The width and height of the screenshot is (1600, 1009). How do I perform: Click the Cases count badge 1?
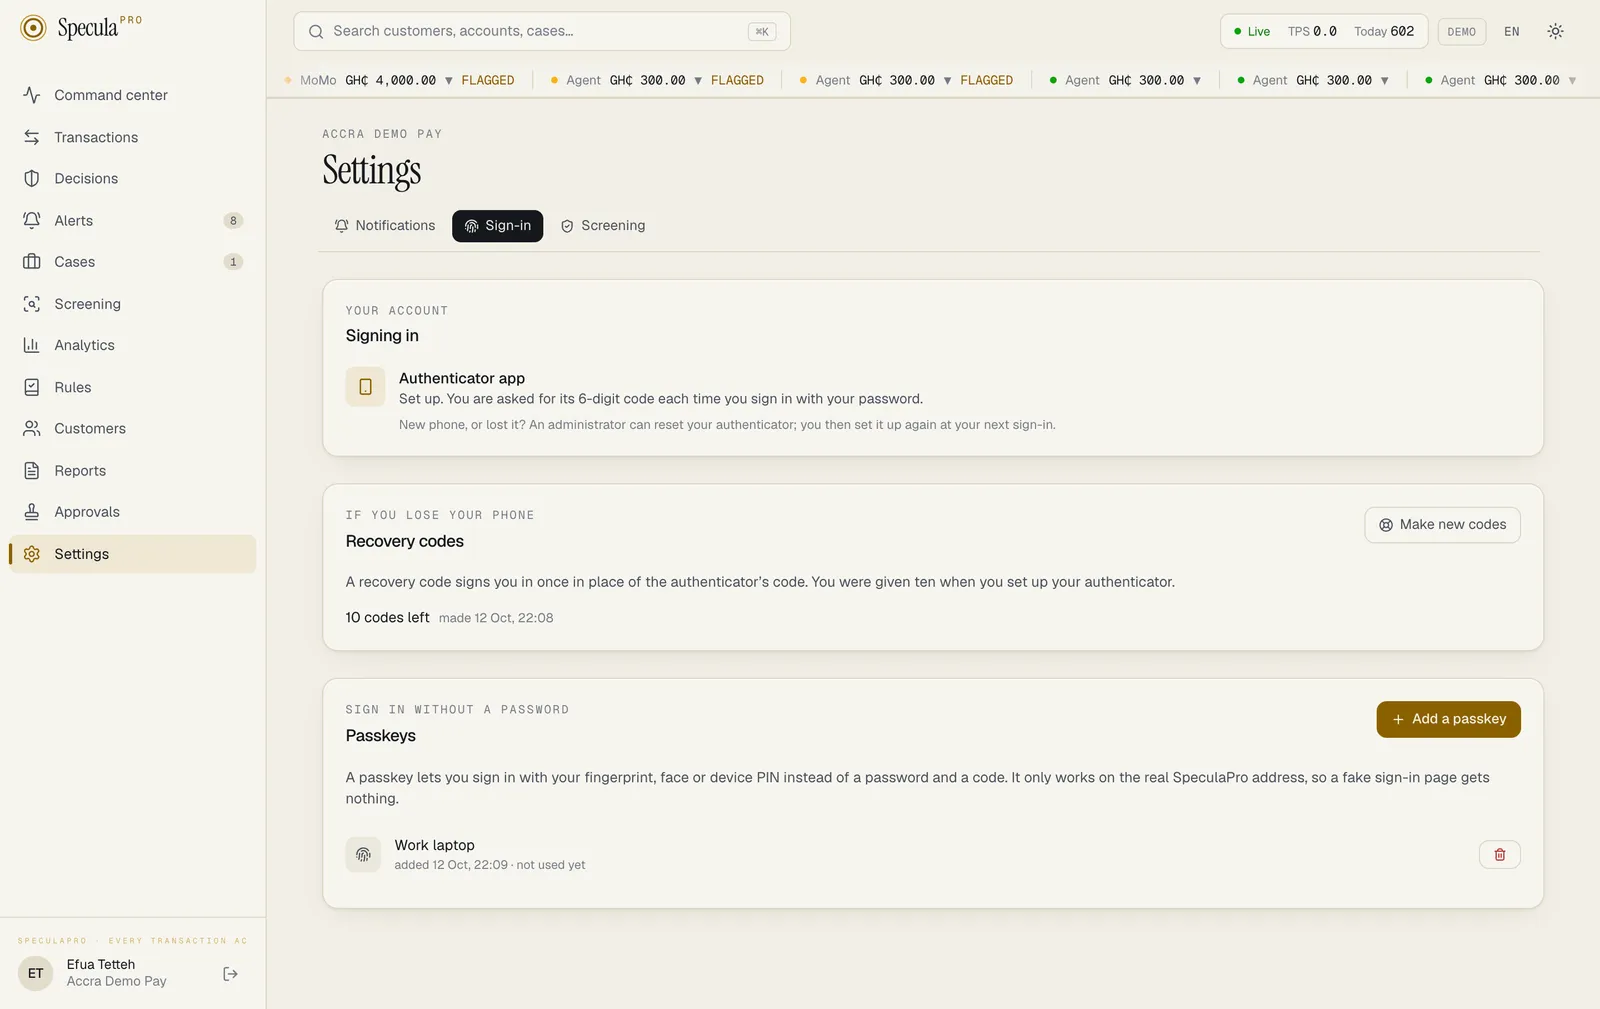(x=233, y=262)
